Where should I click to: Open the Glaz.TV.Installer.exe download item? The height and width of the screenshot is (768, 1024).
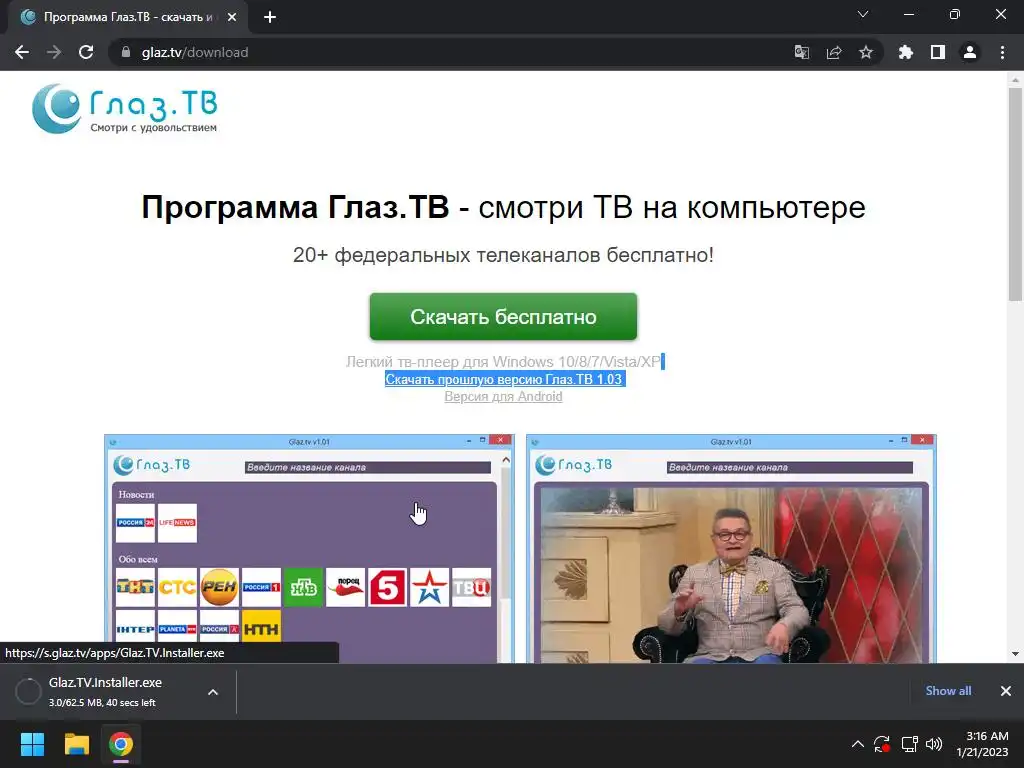tap(104, 691)
